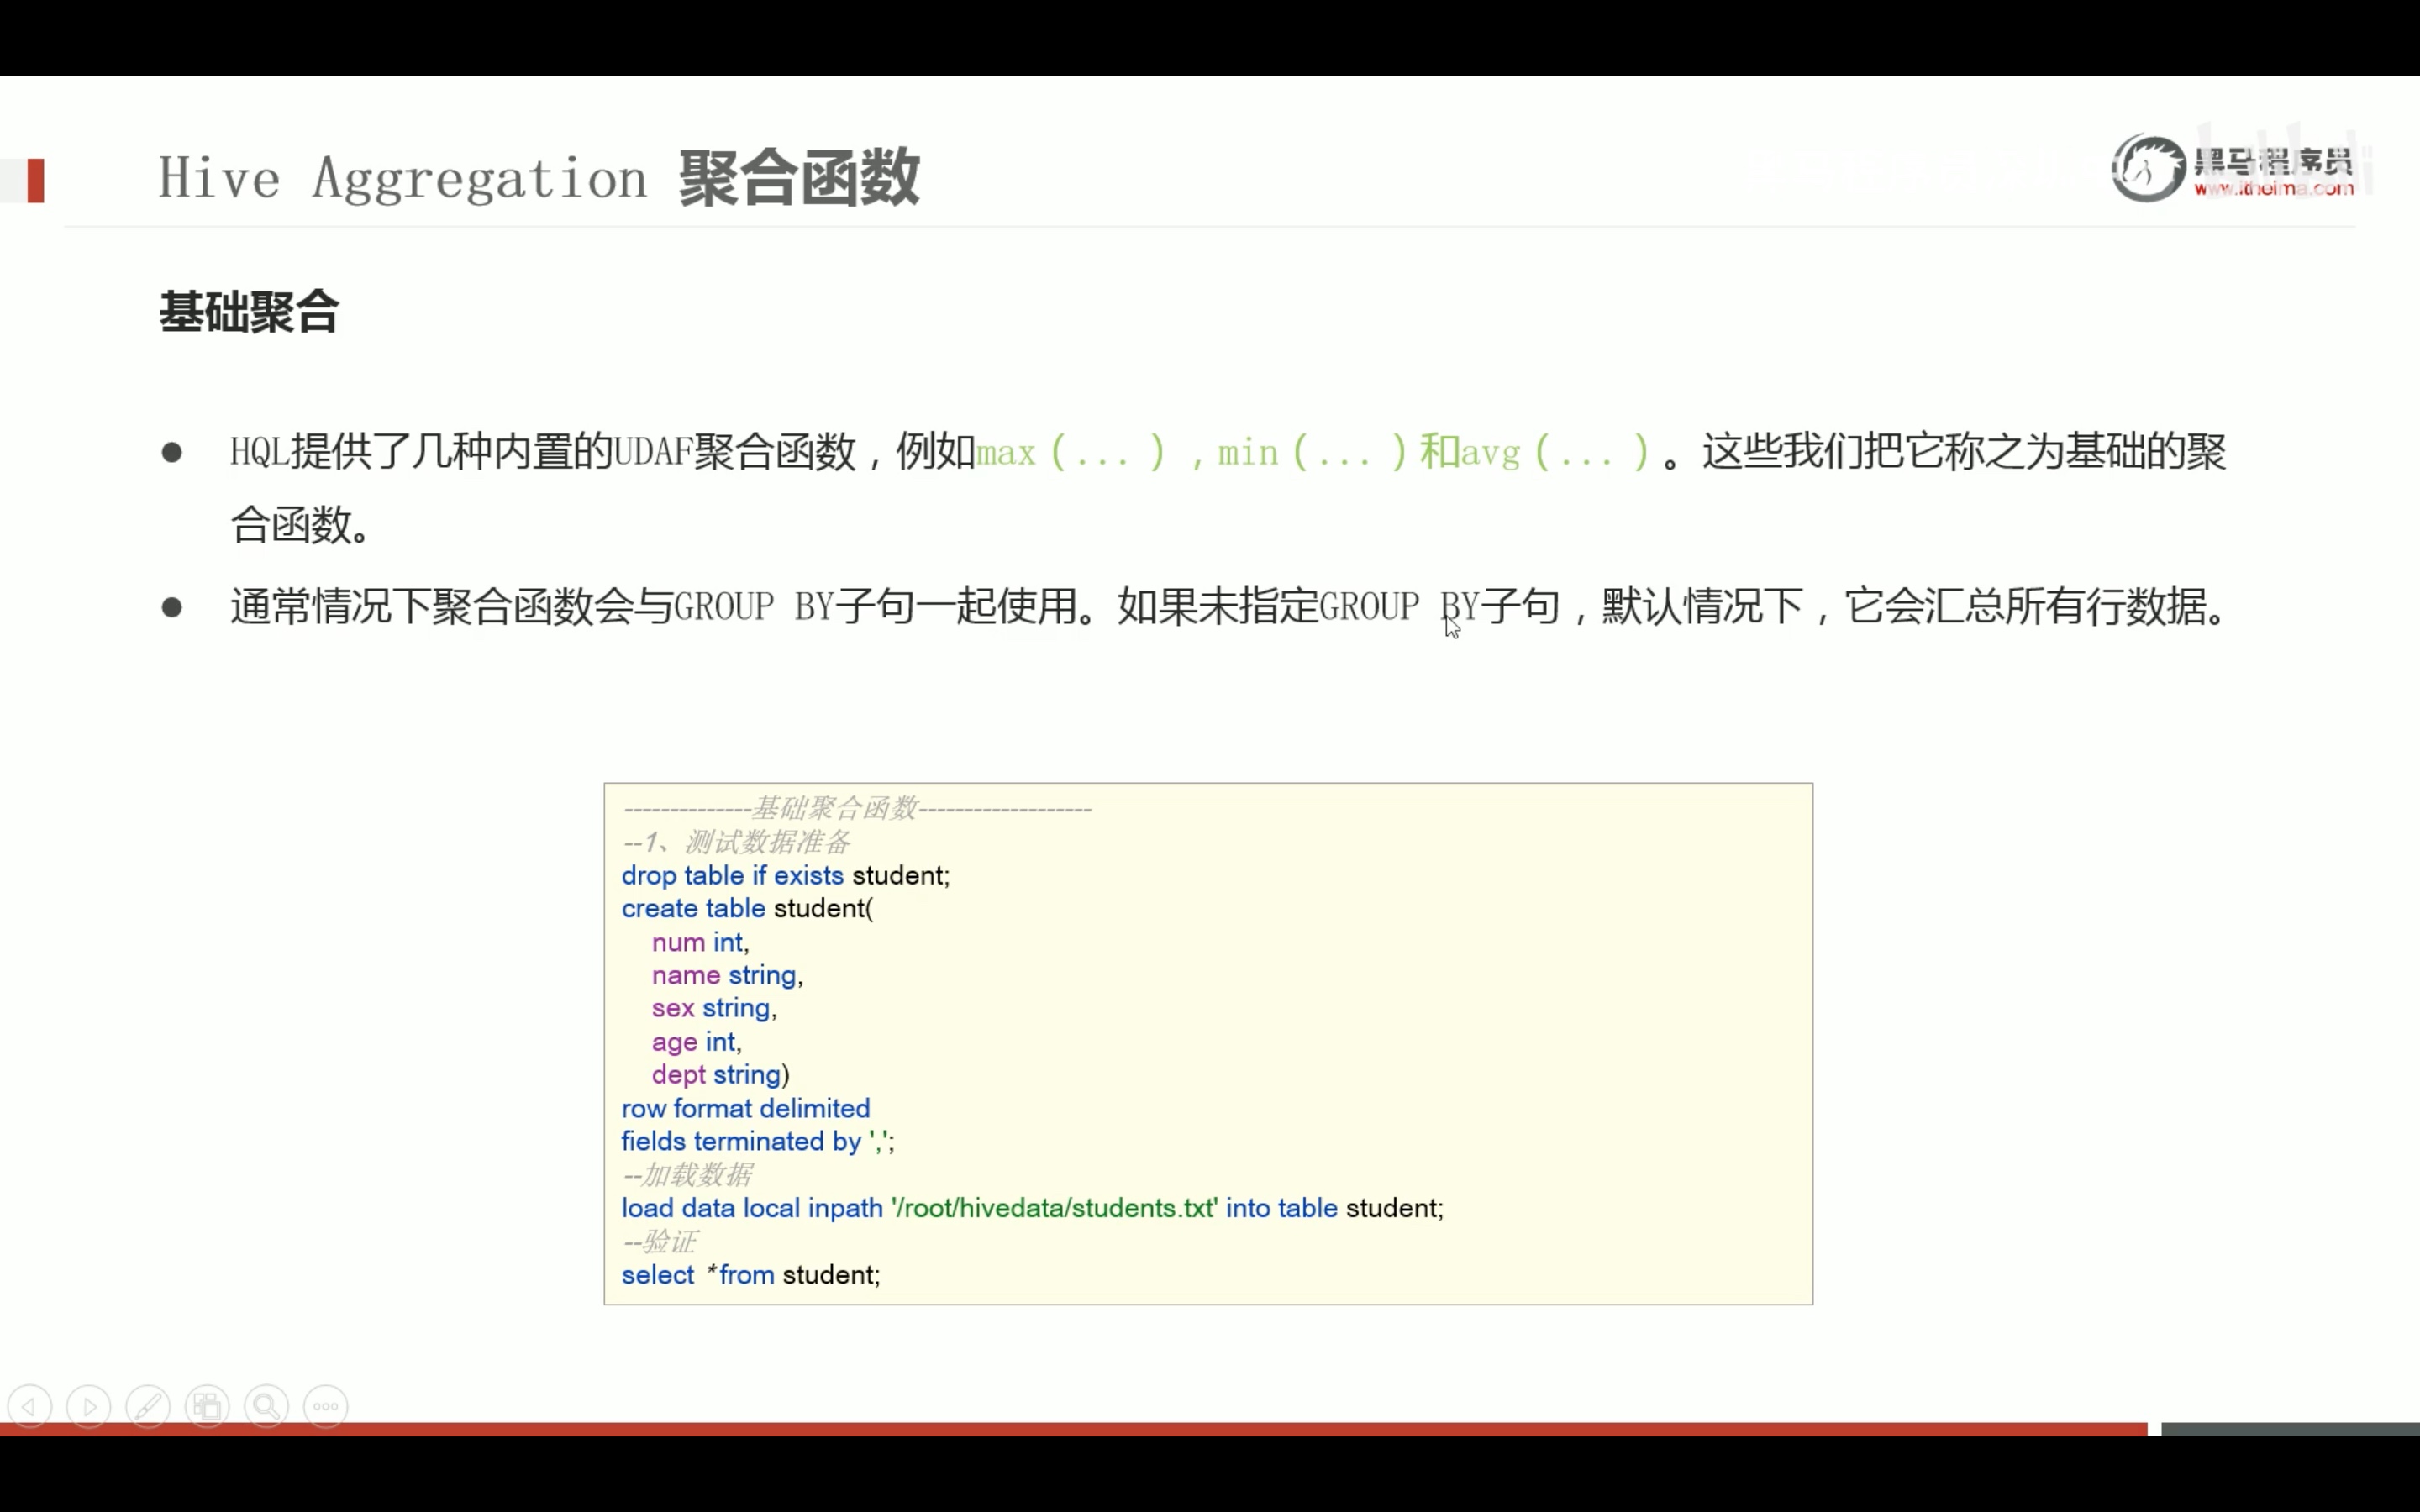Click the 'sex string,' column line
The width and height of the screenshot is (2420, 1512).
pyautogui.click(x=714, y=1008)
